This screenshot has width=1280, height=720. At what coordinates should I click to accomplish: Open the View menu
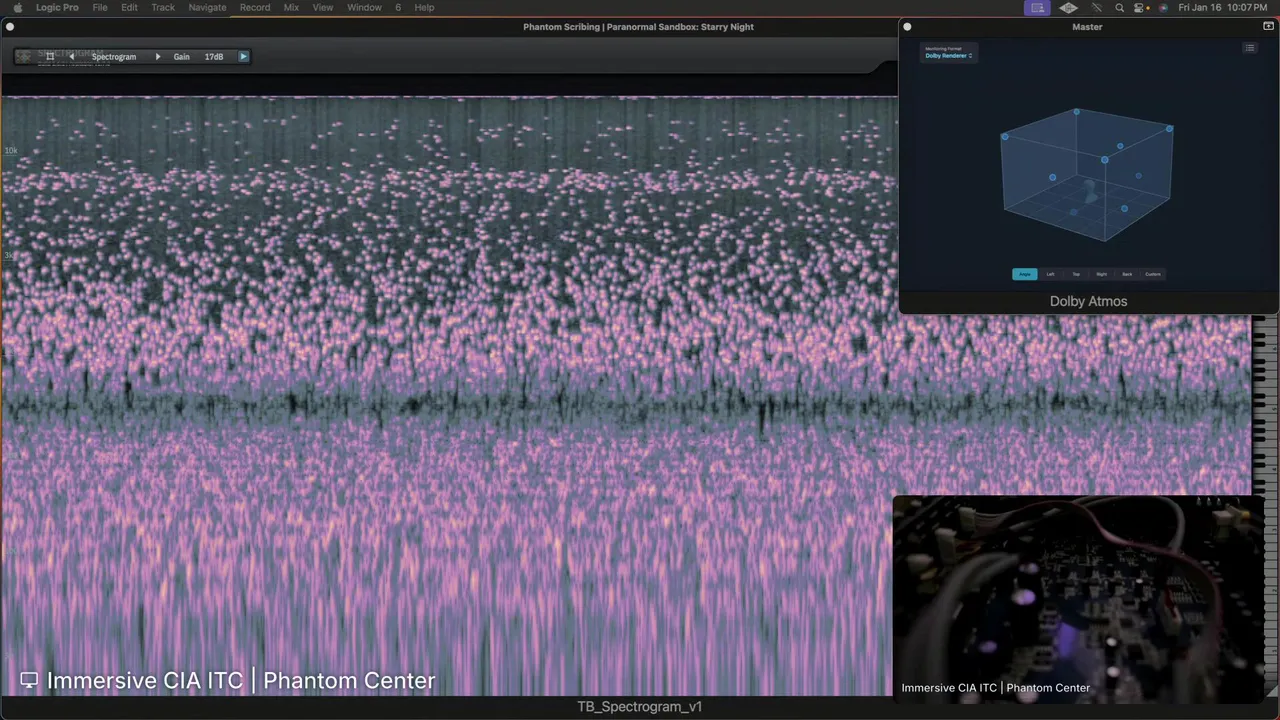tap(323, 7)
